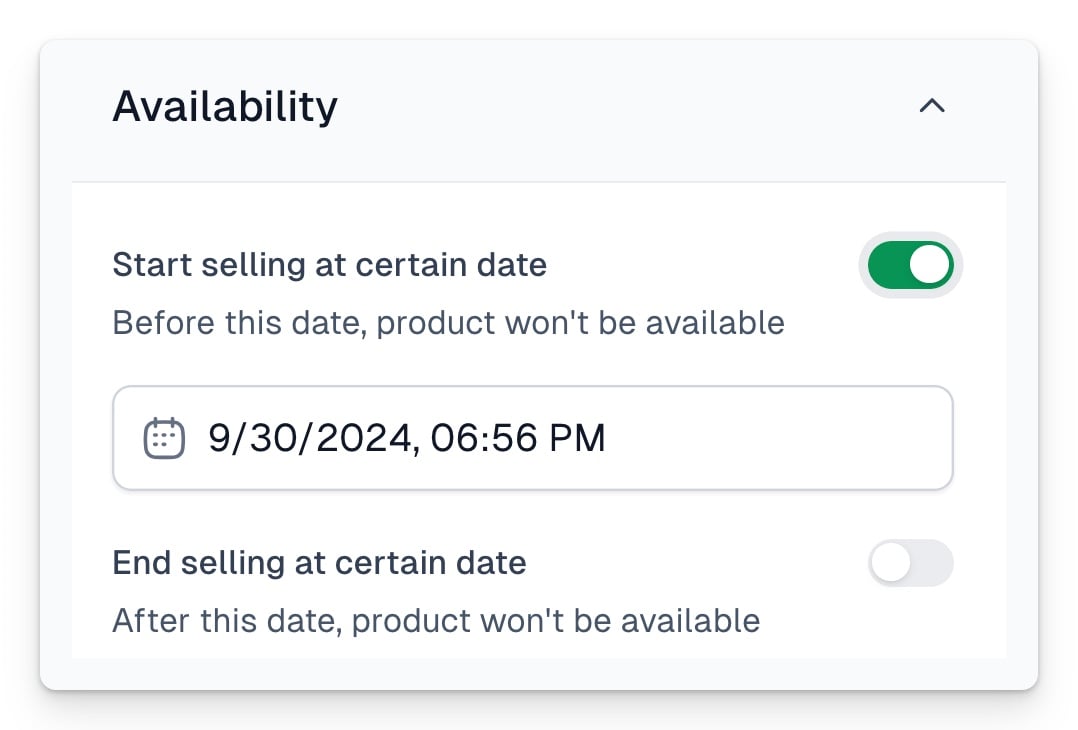Collapse the Availability section with the chevron
Viewport: 1078px width, 730px height.
coord(932,106)
